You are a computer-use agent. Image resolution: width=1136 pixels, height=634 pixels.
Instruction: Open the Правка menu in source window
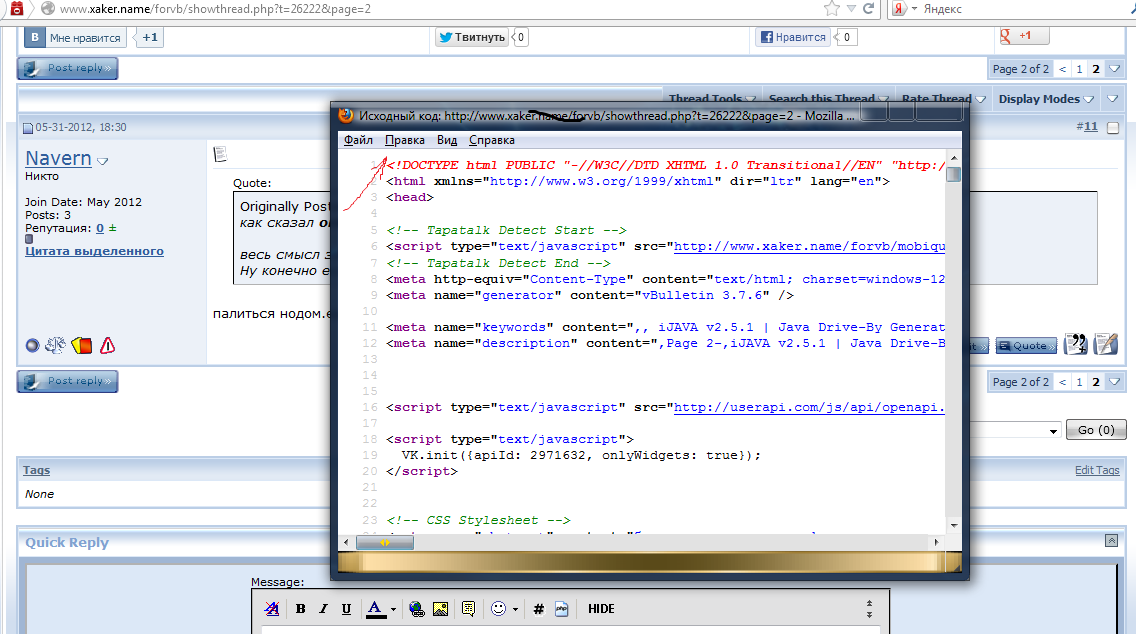[x=404, y=140]
